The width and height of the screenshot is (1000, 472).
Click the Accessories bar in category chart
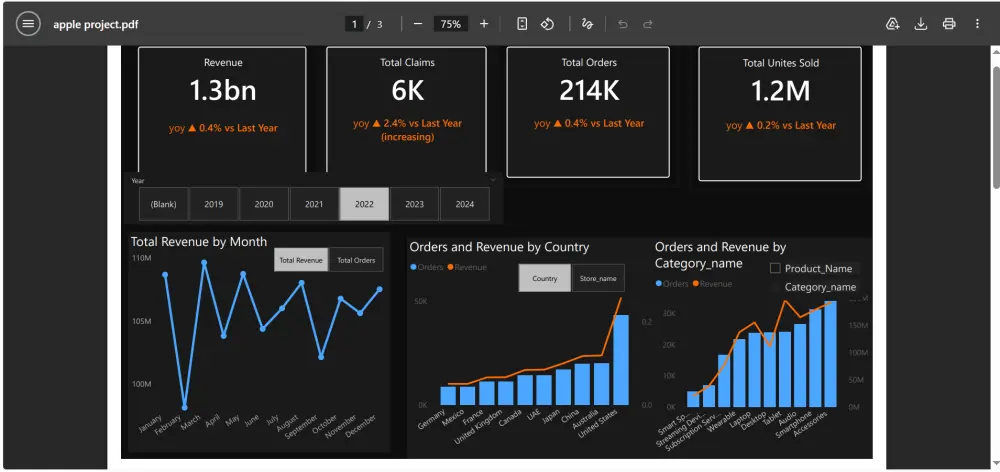pos(830,354)
